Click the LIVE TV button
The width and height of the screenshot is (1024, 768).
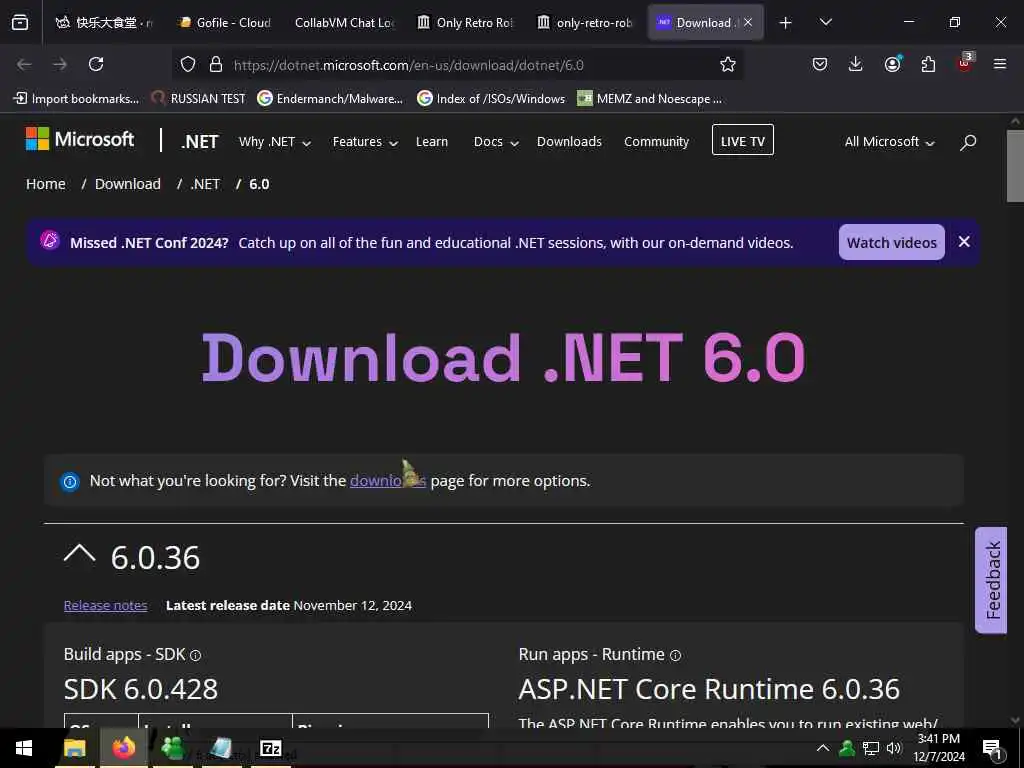pos(743,140)
